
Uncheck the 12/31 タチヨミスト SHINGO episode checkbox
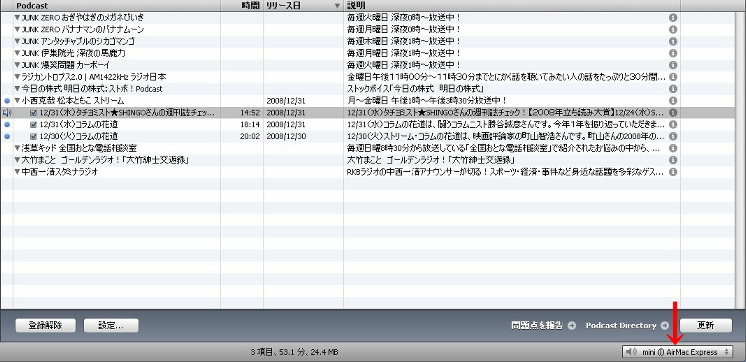(x=33, y=113)
